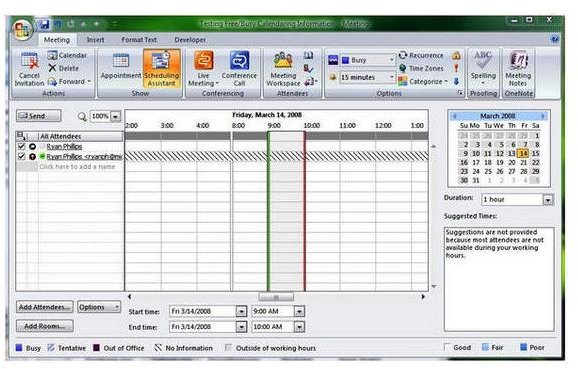The width and height of the screenshot is (578, 369).
Task: Set High Importance red exclamation icon
Action: coord(456,68)
